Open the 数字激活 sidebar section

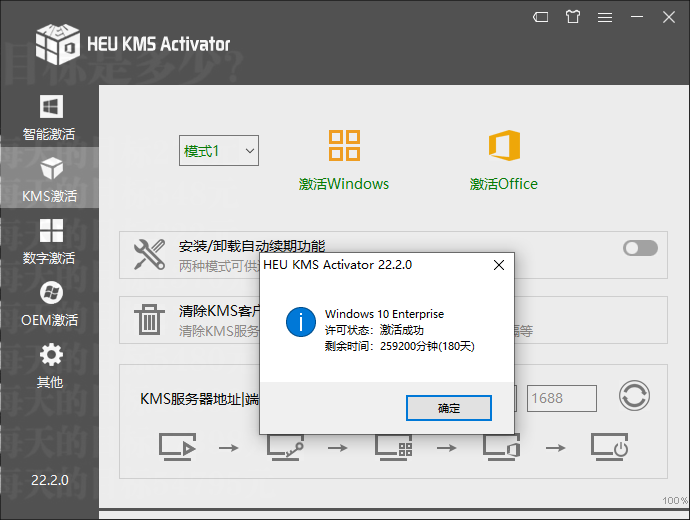pyautogui.click(x=49, y=241)
